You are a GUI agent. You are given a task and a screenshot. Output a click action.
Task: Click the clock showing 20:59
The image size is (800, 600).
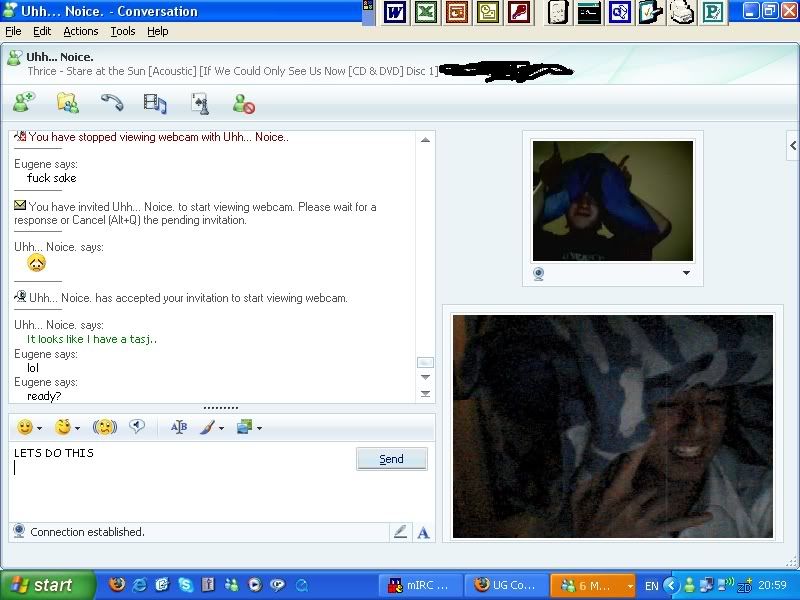coord(772,585)
